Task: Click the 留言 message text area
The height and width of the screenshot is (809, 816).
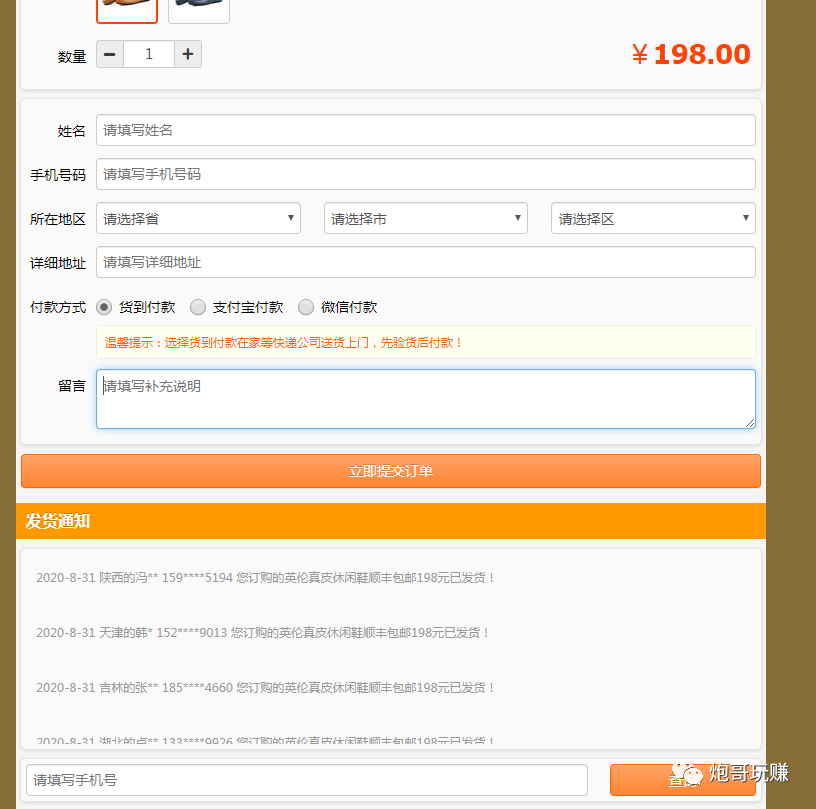Action: tap(425, 399)
